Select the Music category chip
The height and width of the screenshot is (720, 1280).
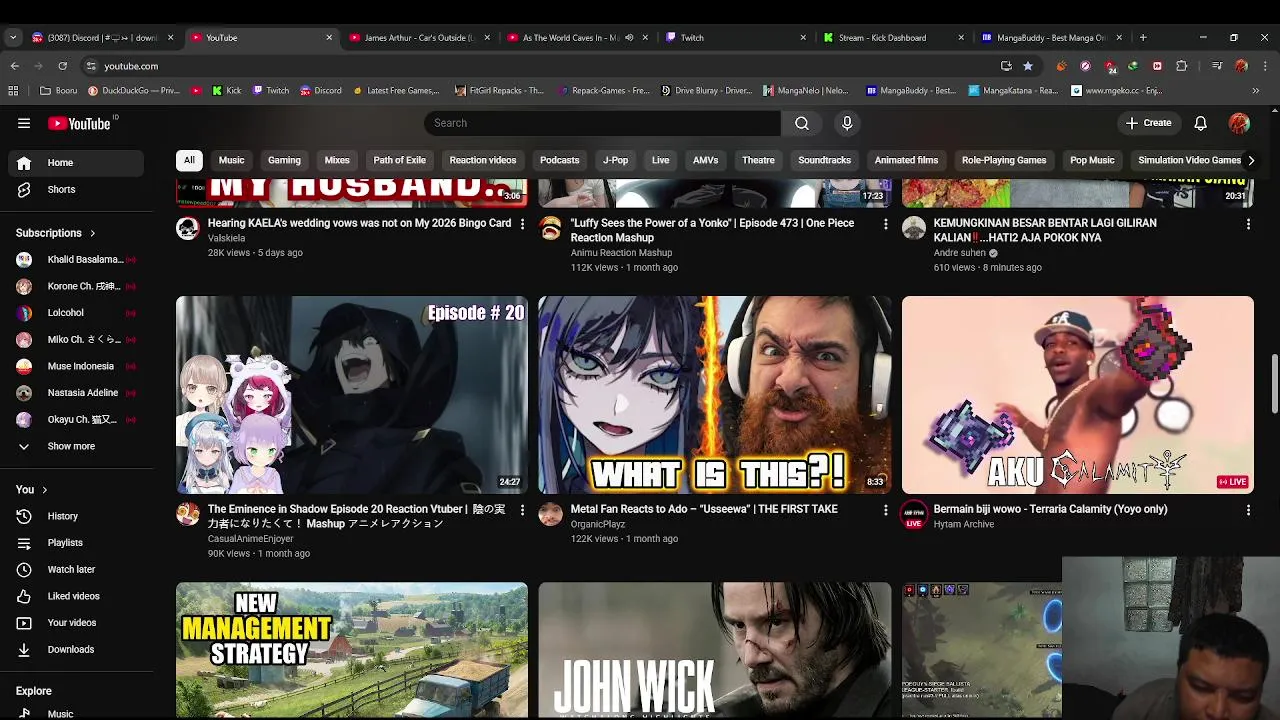click(231, 160)
